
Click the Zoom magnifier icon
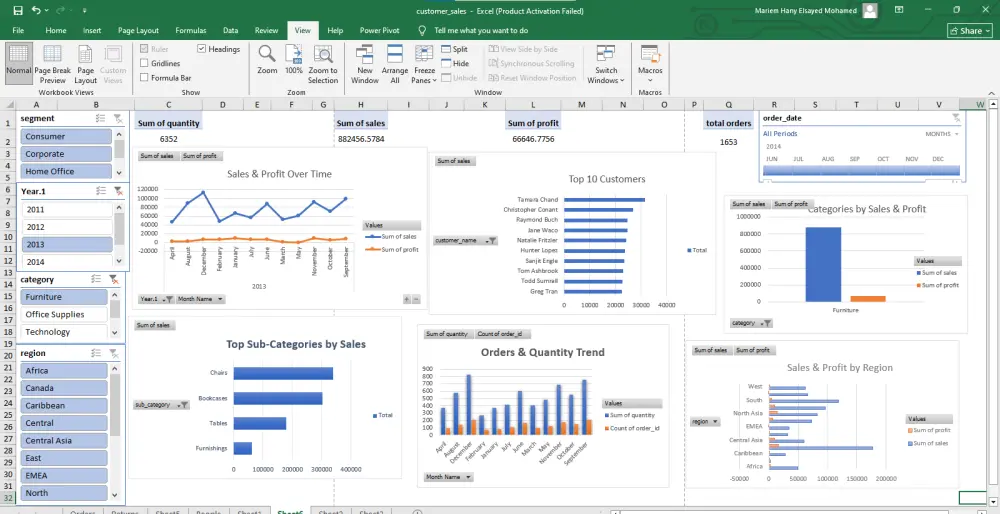pyautogui.click(x=267, y=60)
